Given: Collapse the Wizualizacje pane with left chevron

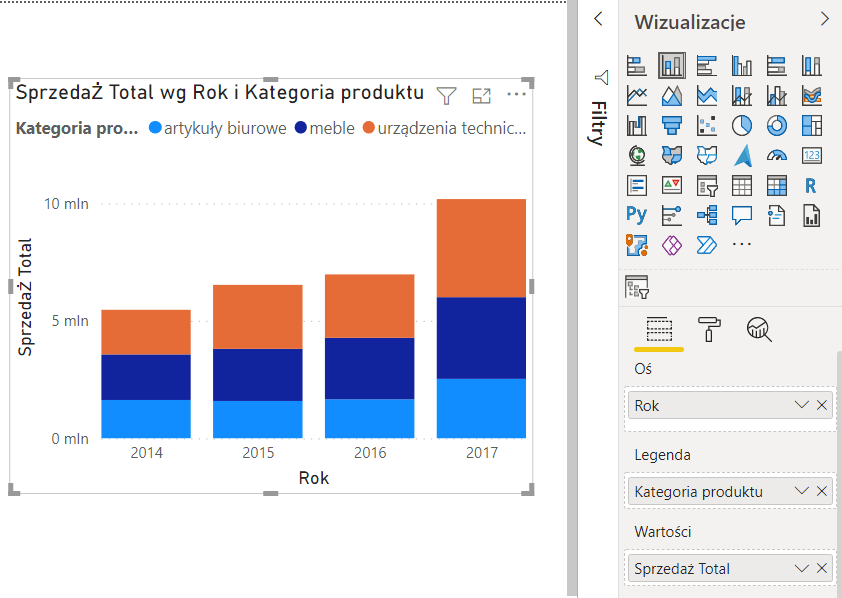Looking at the screenshot, I should click(599, 19).
